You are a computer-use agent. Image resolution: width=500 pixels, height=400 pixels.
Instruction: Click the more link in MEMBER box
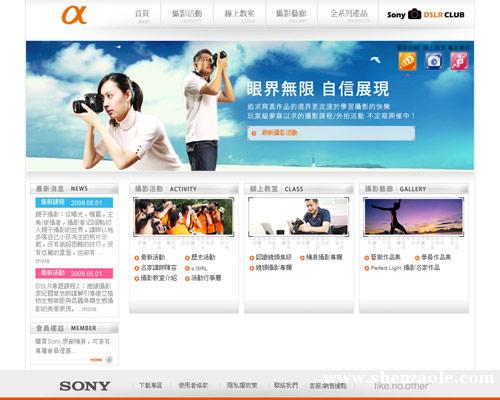pos(96,360)
